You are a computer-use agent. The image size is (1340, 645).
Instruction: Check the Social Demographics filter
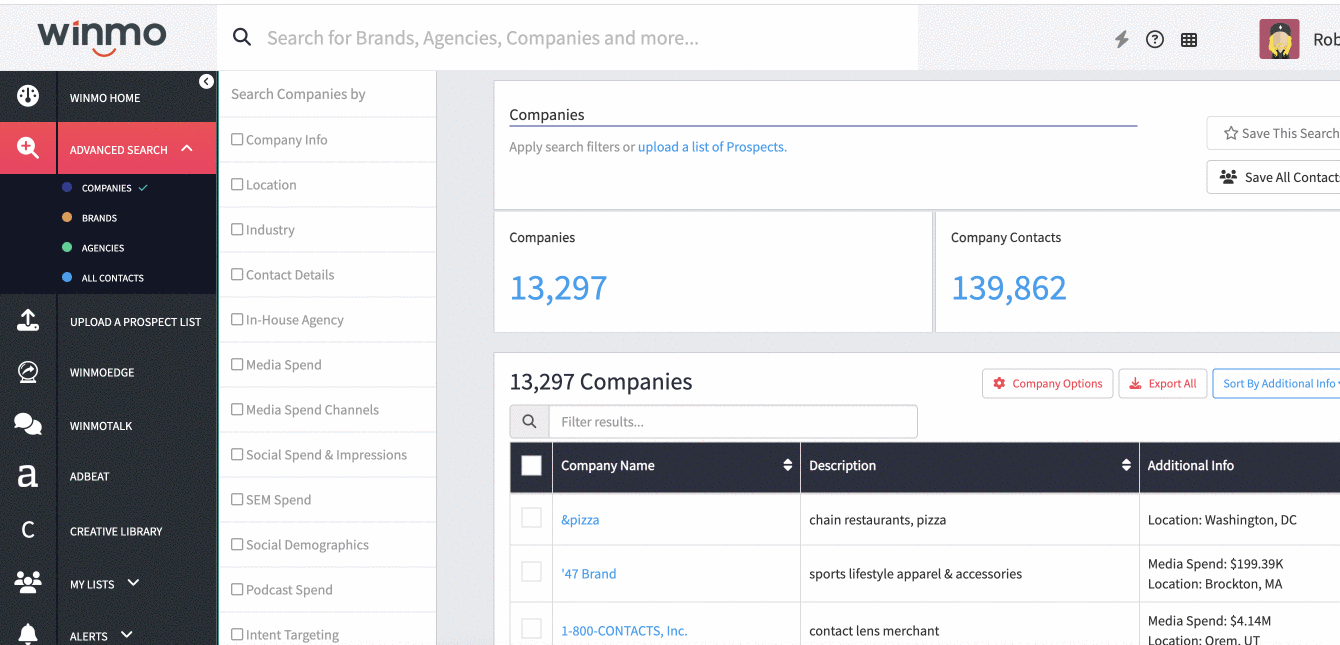pos(237,545)
